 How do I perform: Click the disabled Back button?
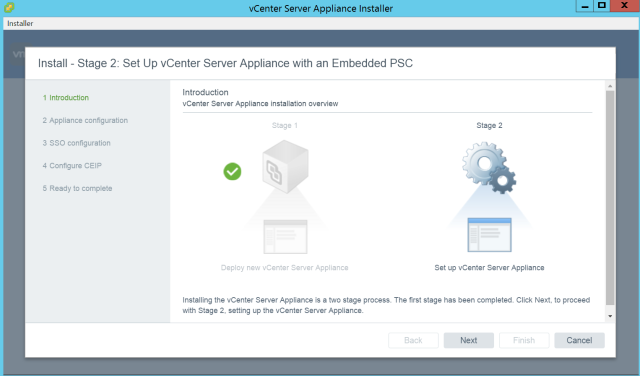[x=413, y=340]
